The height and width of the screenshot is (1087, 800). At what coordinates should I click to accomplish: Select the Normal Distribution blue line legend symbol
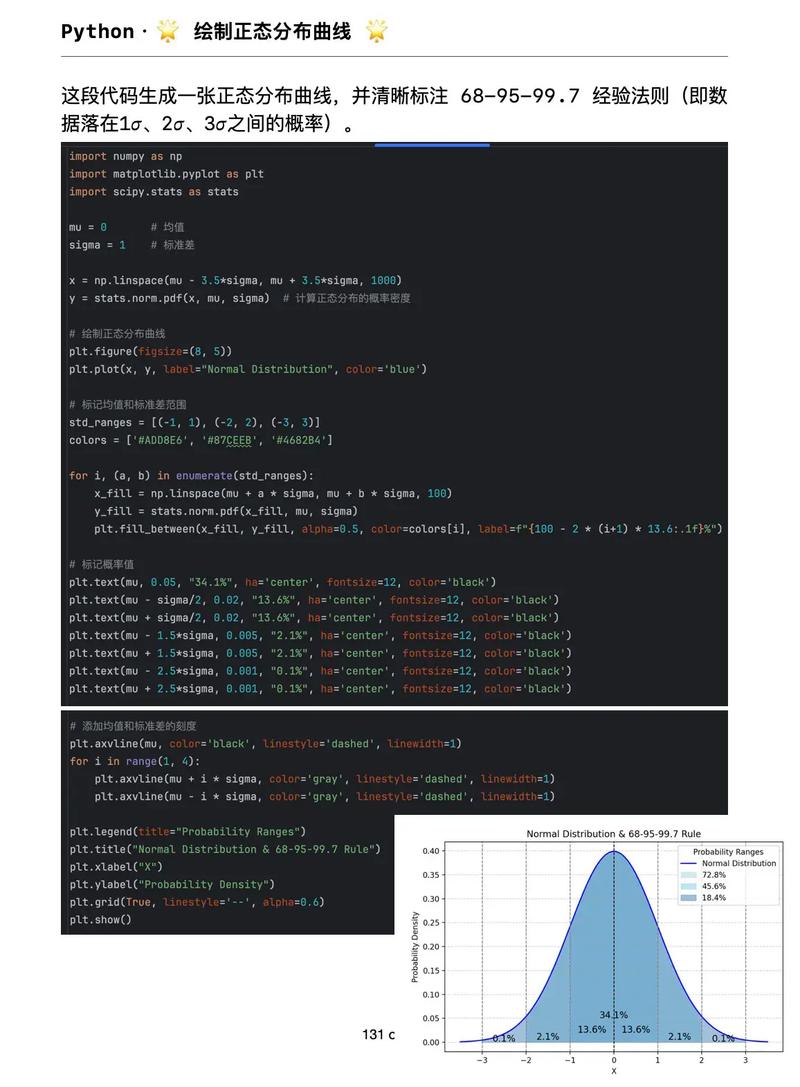coord(688,863)
